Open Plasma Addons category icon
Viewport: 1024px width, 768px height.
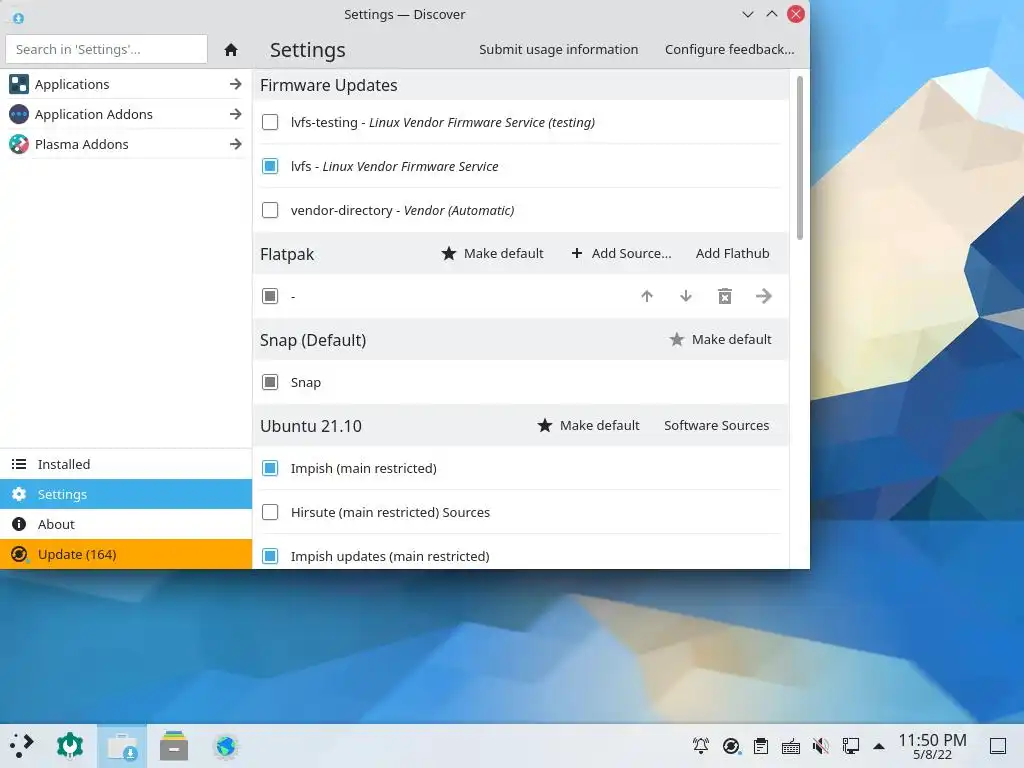click(19, 144)
